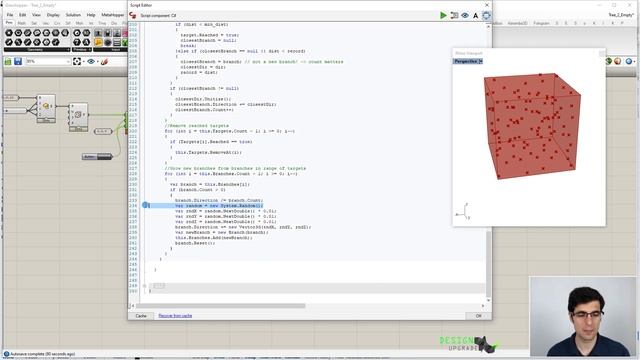
Task: Click the Button component on the canvas
Action: [x=97, y=157]
